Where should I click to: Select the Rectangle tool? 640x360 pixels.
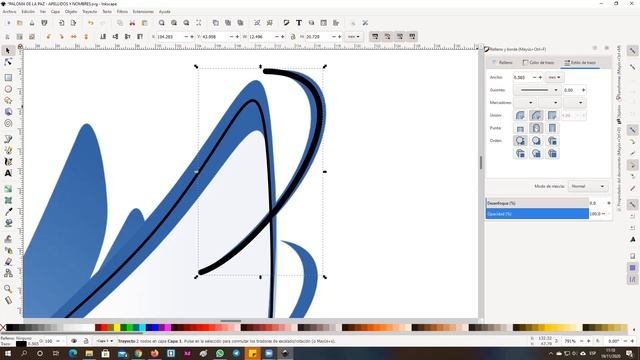(x=8, y=78)
